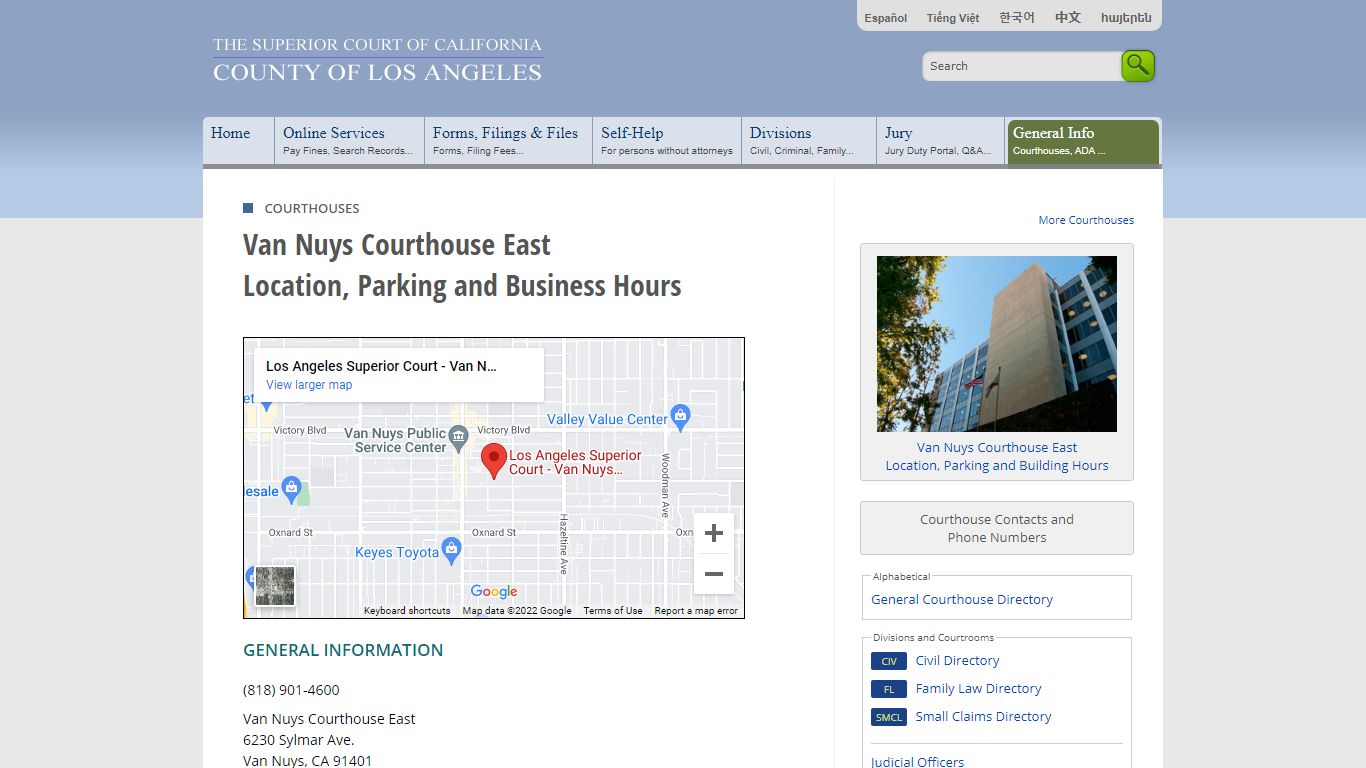Open the Jury menu

(x=941, y=141)
